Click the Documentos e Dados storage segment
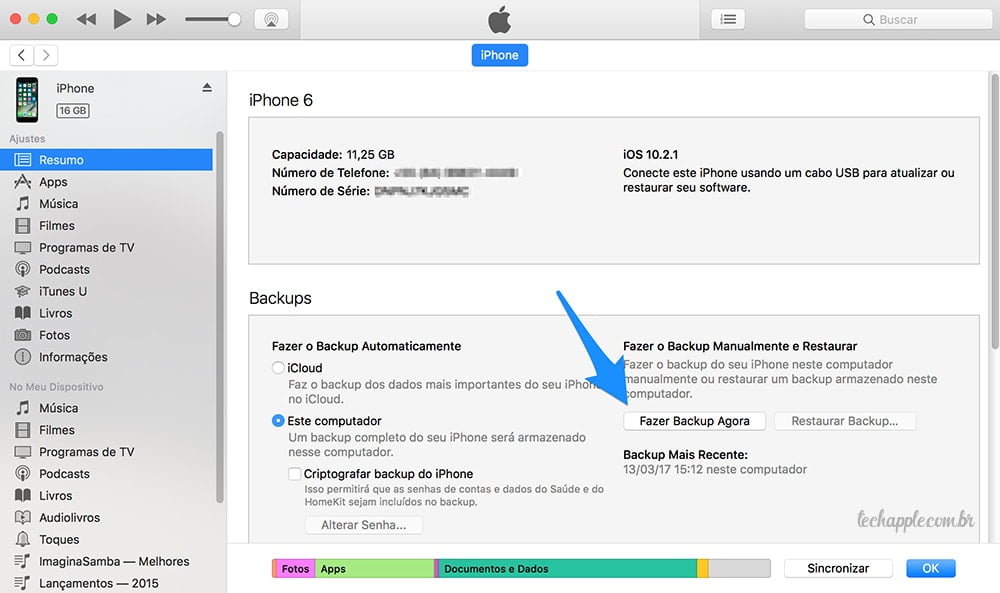1000x593 pixels. 567,568
